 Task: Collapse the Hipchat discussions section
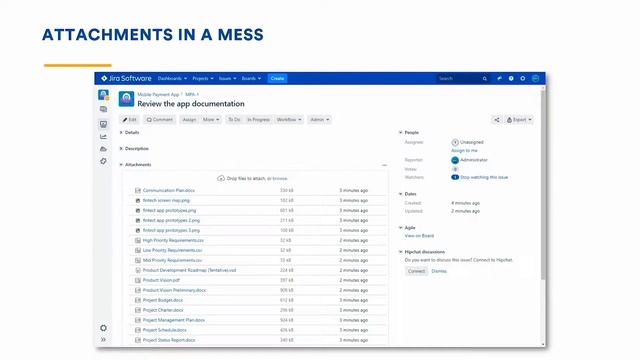400,252
